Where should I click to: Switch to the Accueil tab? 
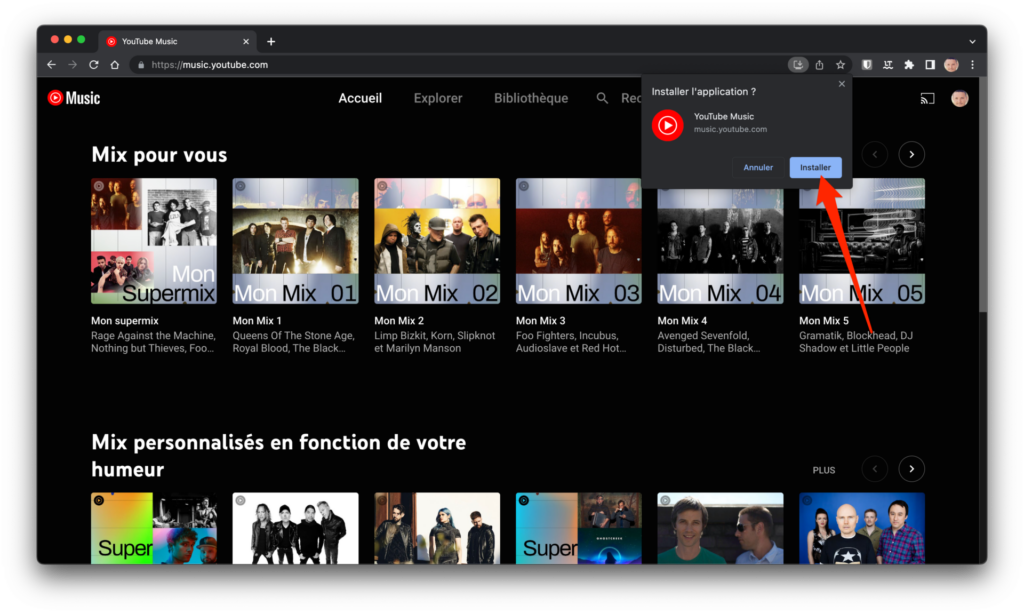(x=360, y=98)
